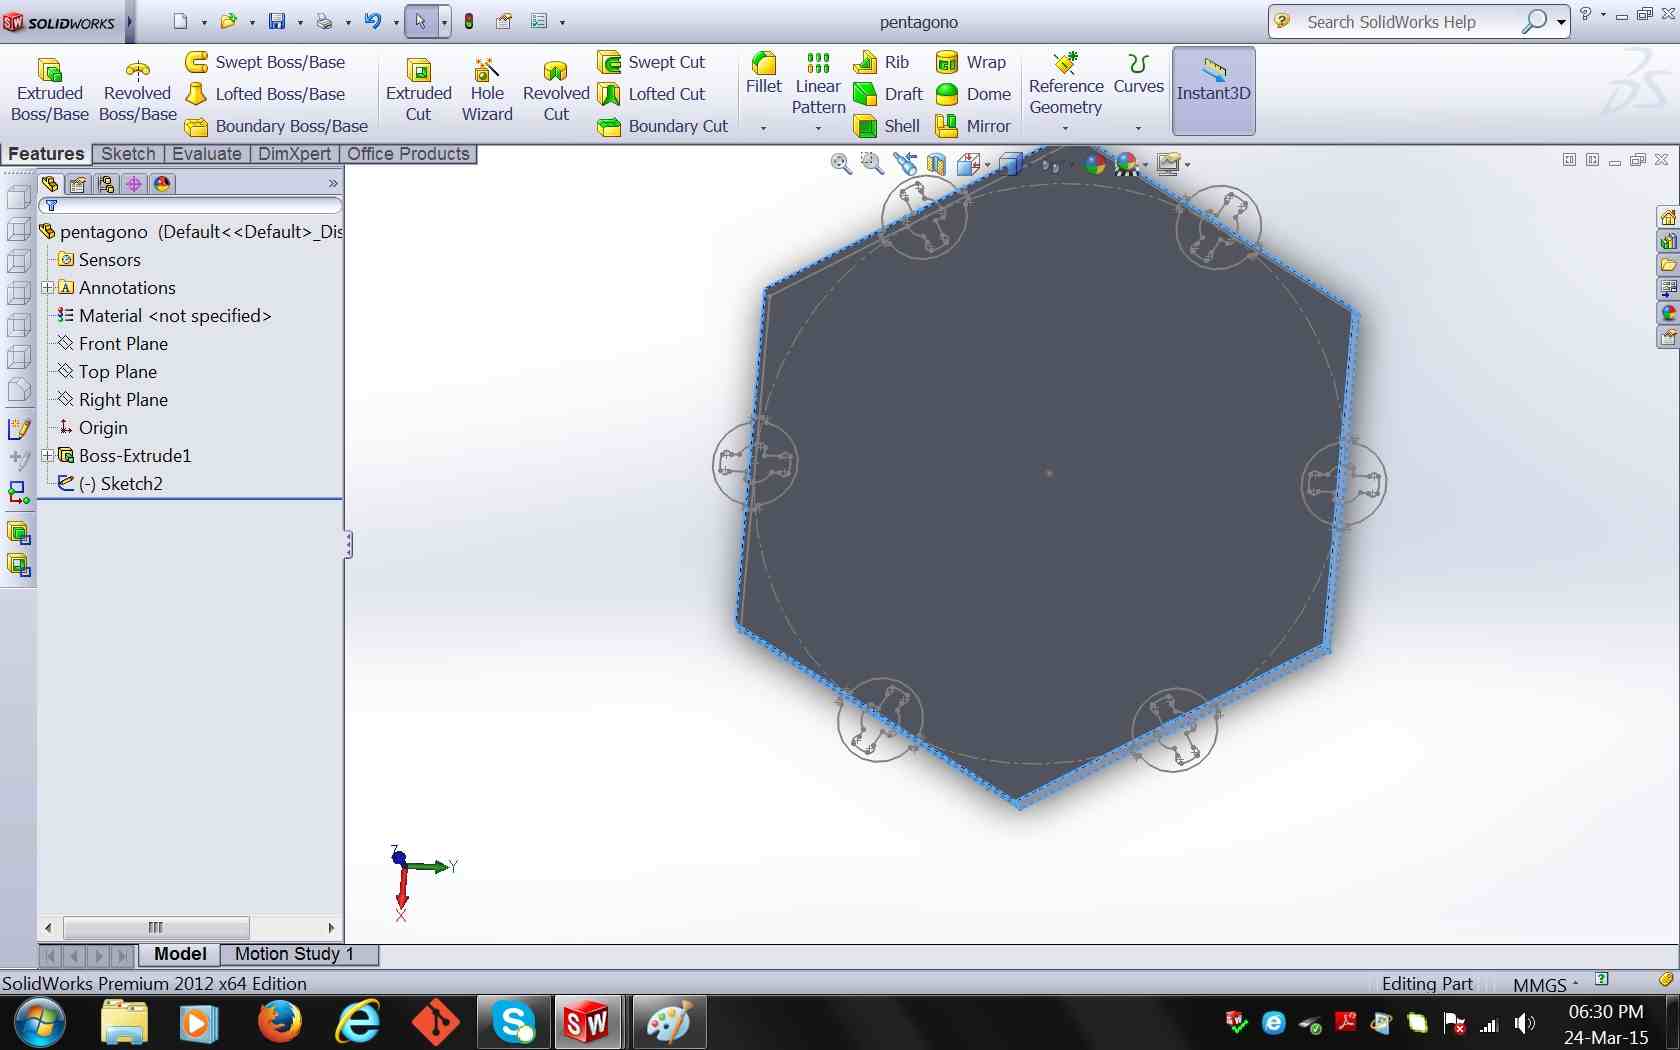1680x1050 pixels.
Task: Click the Save toolbar icon
Action: click(277, 21)
